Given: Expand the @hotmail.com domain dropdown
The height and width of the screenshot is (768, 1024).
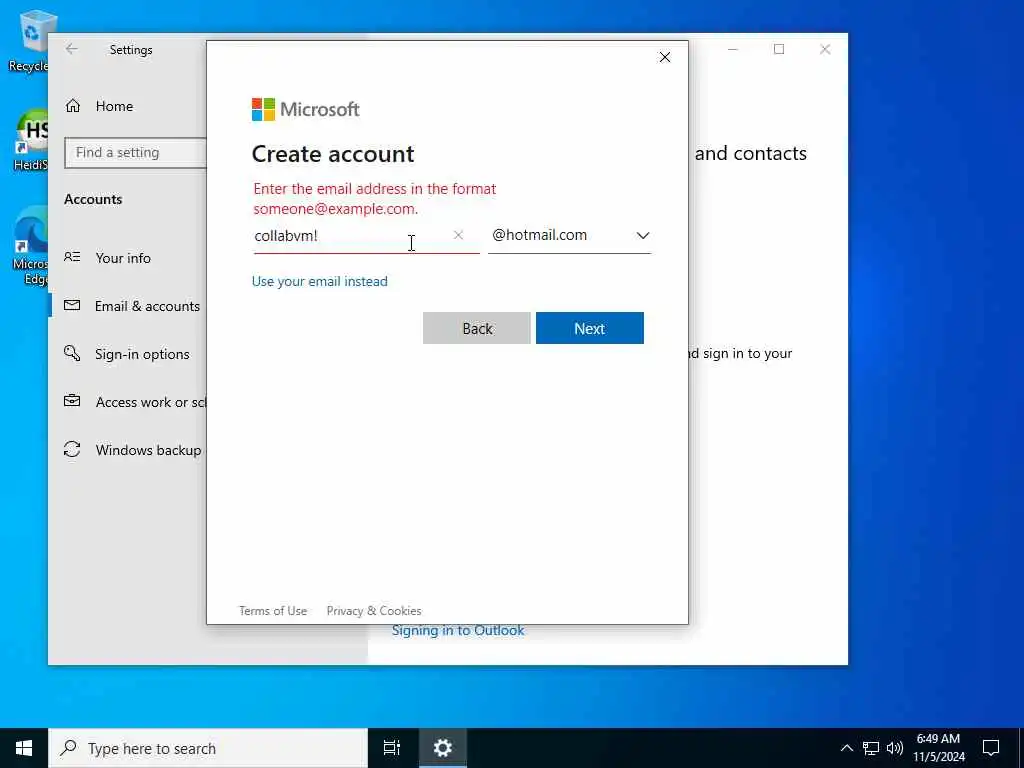Looking at the screenshot, I should 569,236.
